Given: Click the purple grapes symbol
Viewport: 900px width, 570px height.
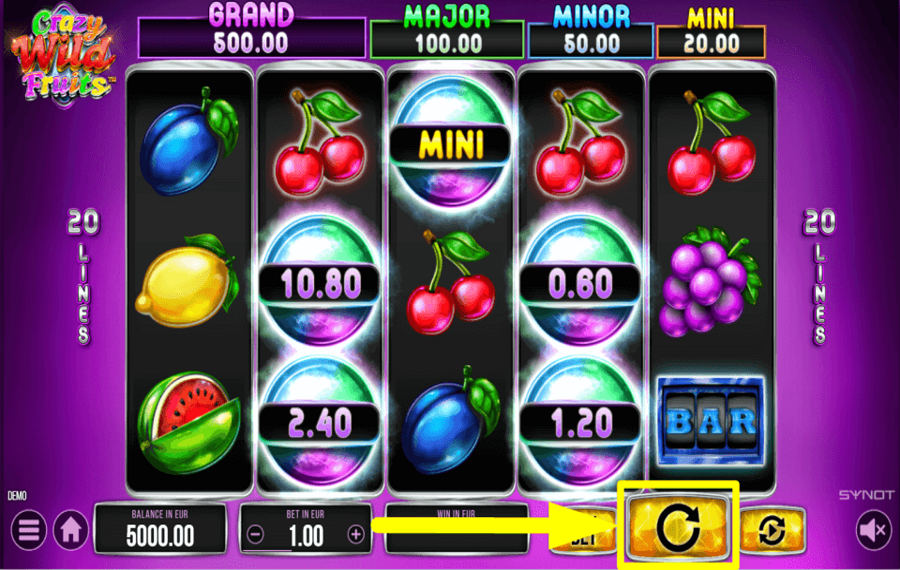Looking at the screenshot, I should coord(709,282).
